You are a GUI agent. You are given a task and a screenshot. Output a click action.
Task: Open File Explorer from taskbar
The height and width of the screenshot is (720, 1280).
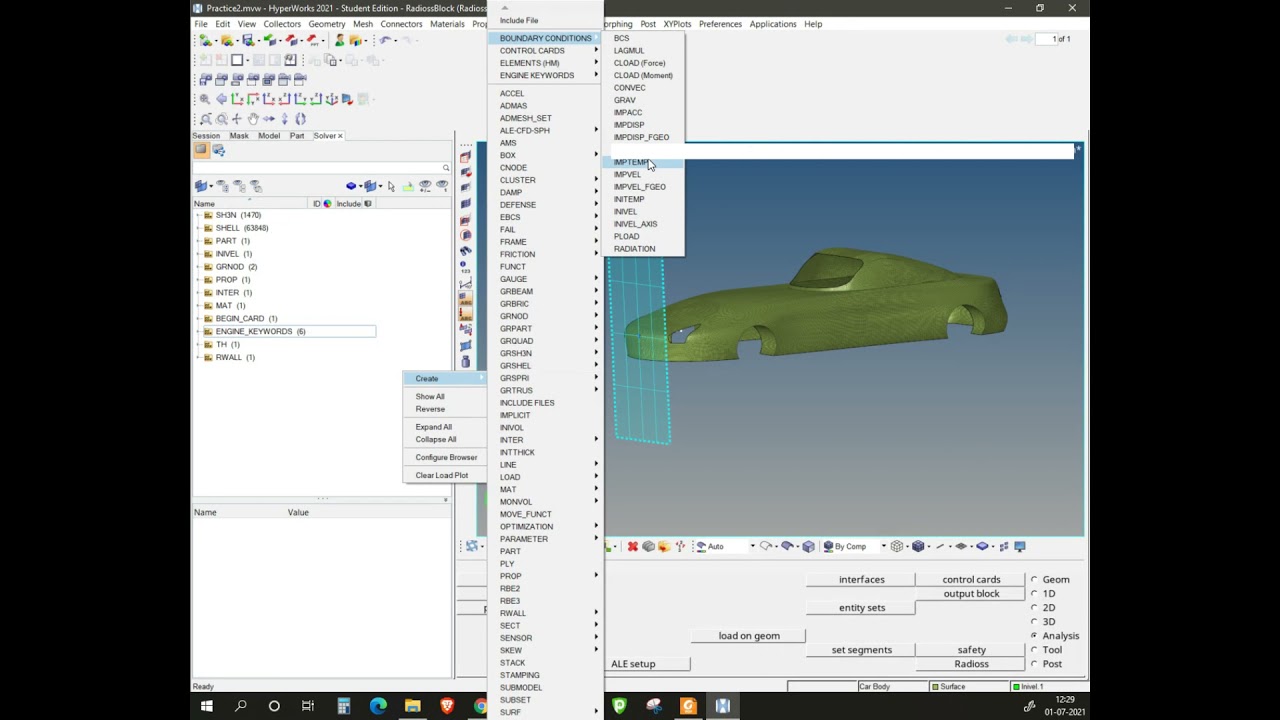412,706
